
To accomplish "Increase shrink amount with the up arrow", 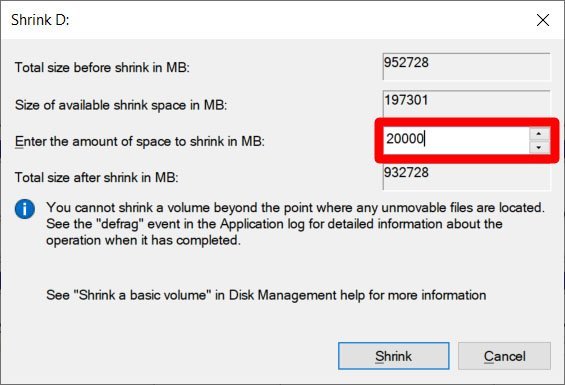I will 539,134.
